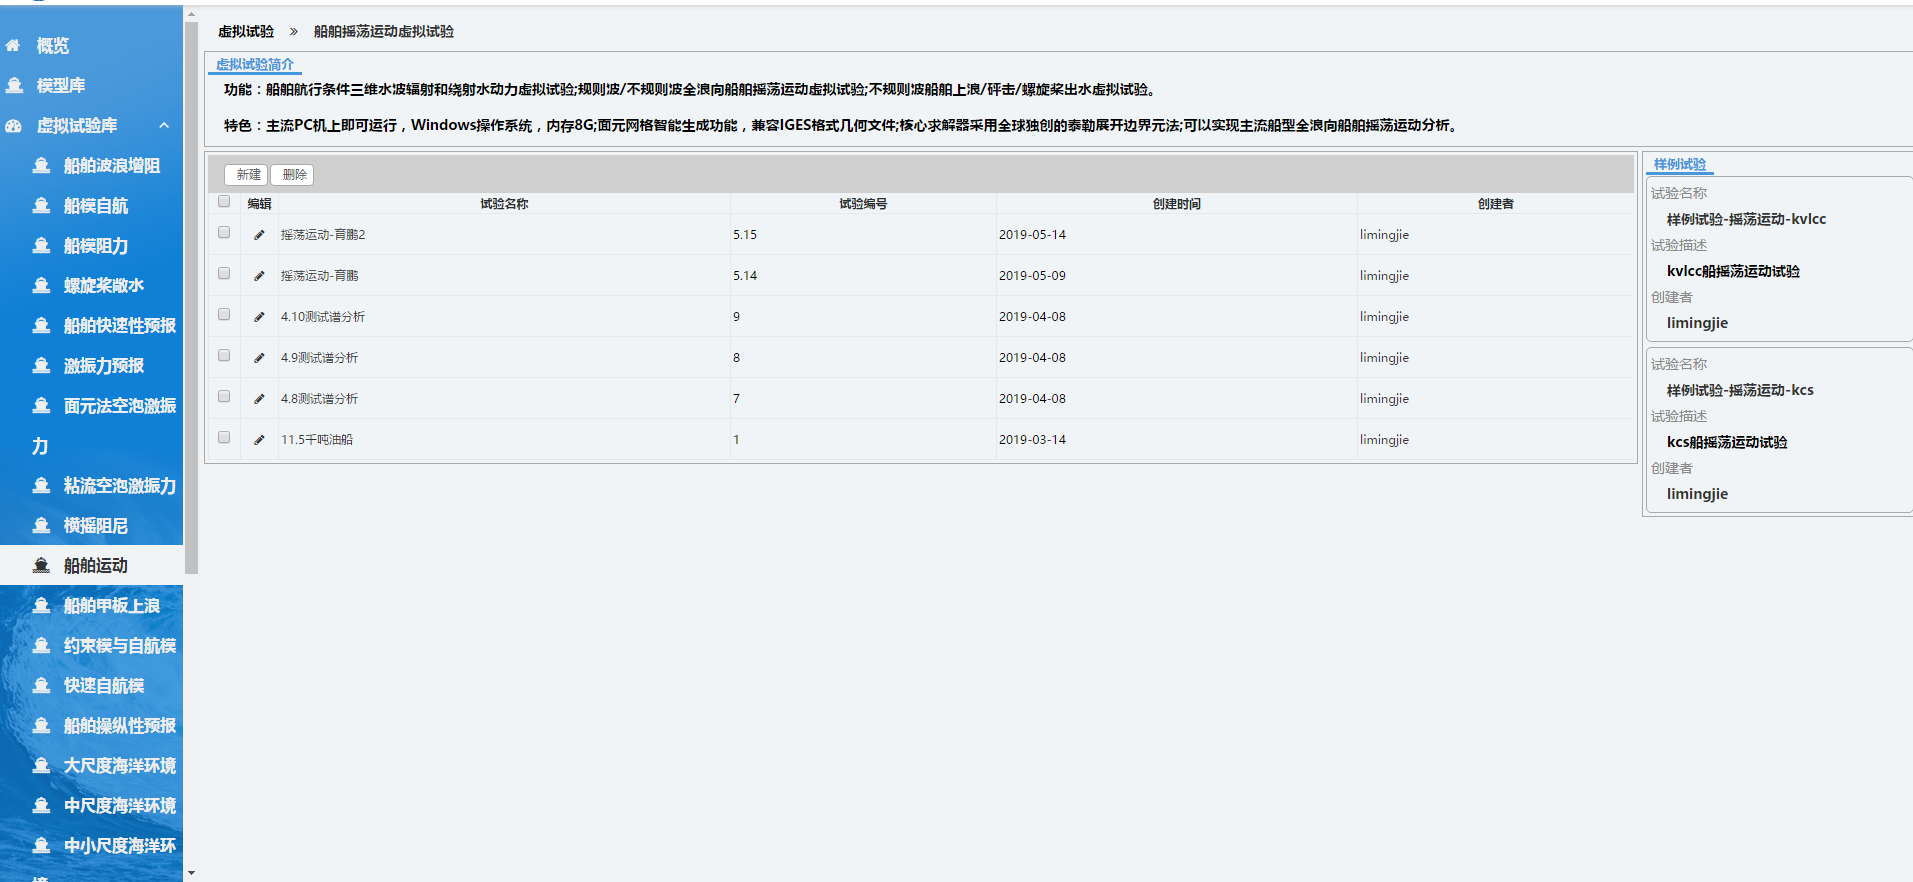Click the ship icon beside 船舶波浪增阻
Image resolution: width=1913 pixels, height=882 pixels.
tap(41, 166)
